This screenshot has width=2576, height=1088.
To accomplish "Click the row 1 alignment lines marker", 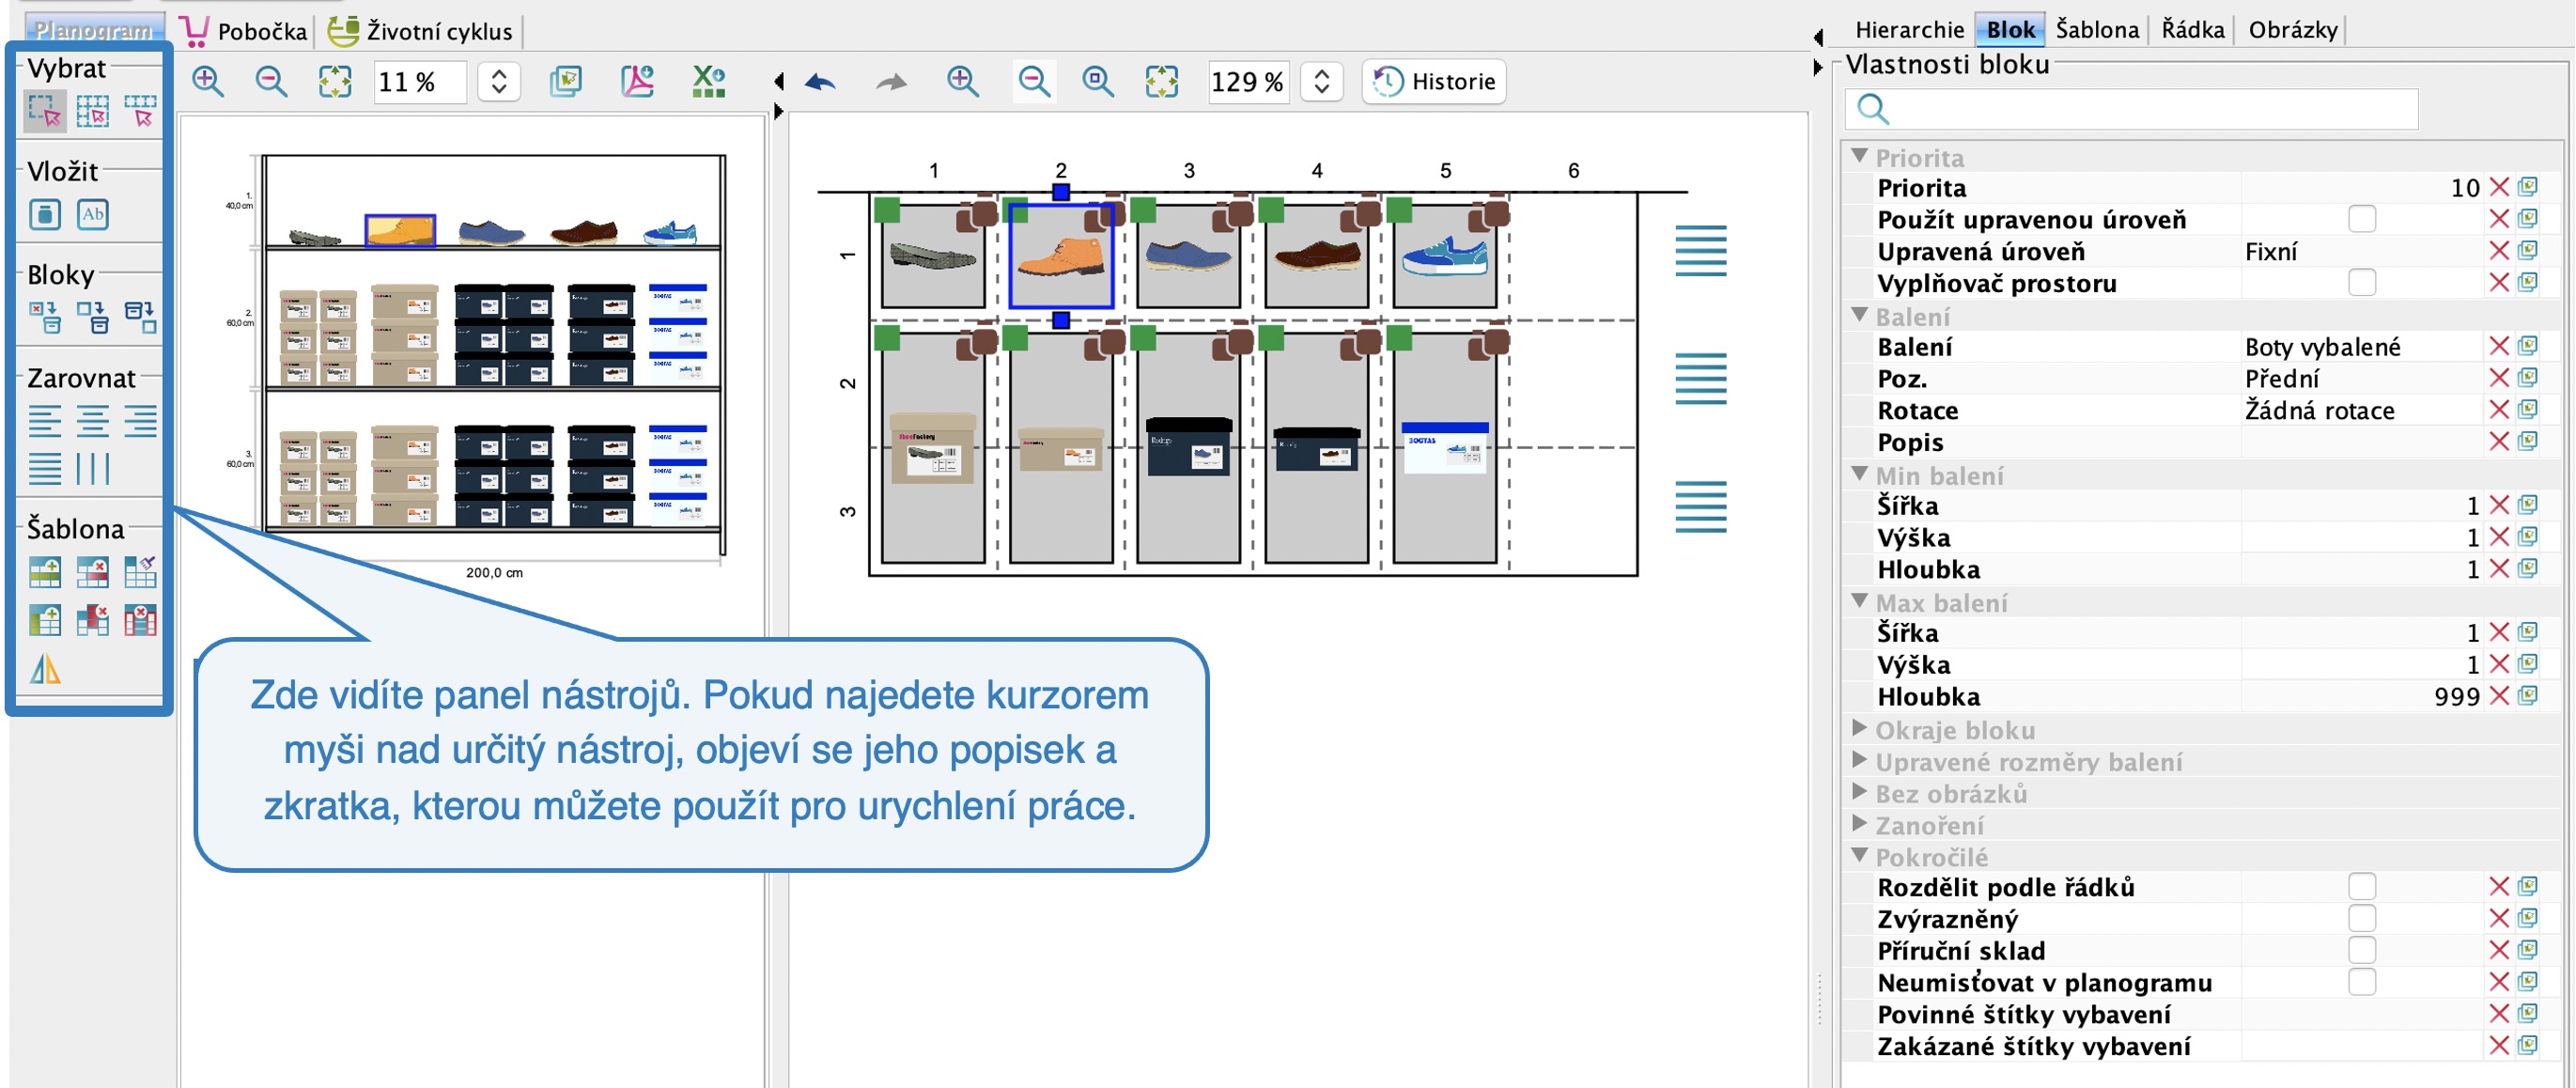I will click(1700, 250).
